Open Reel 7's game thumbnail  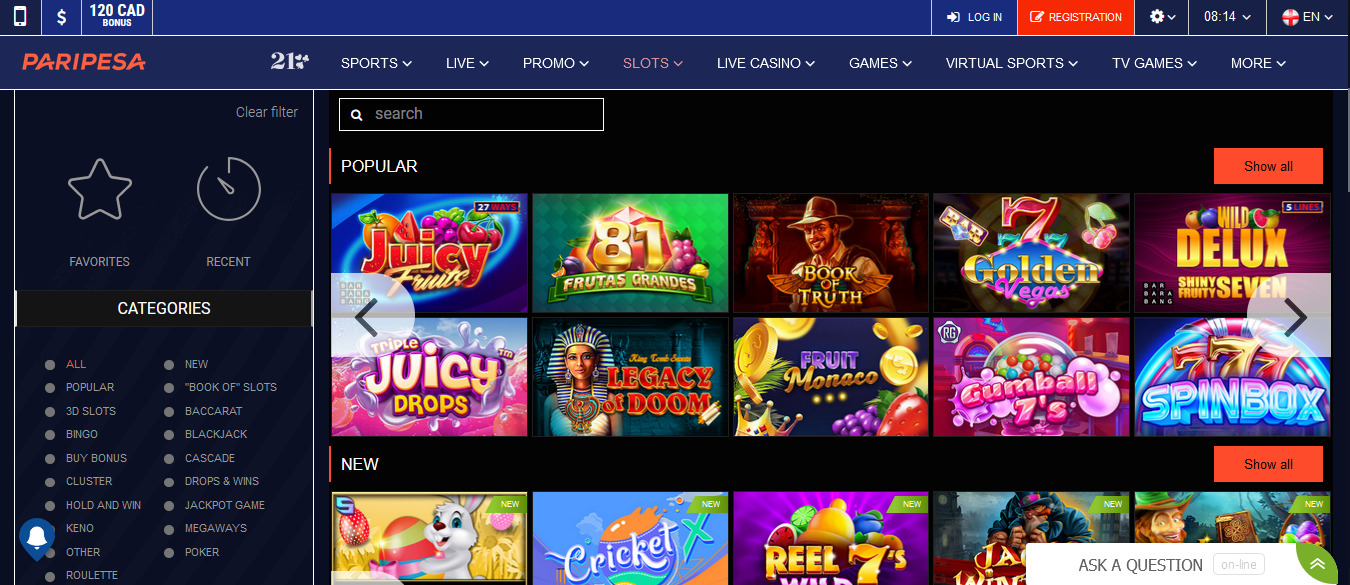[831, 538]
